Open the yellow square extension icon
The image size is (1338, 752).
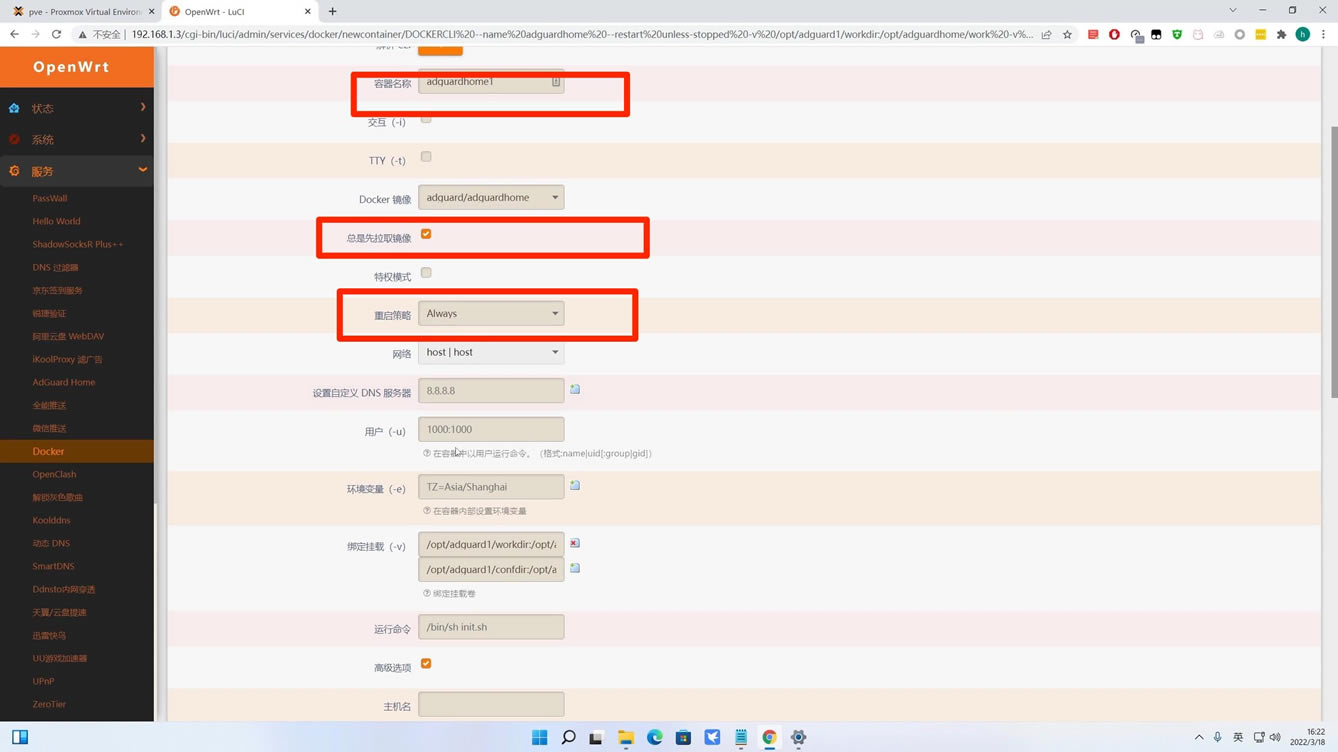(1260, 34)
